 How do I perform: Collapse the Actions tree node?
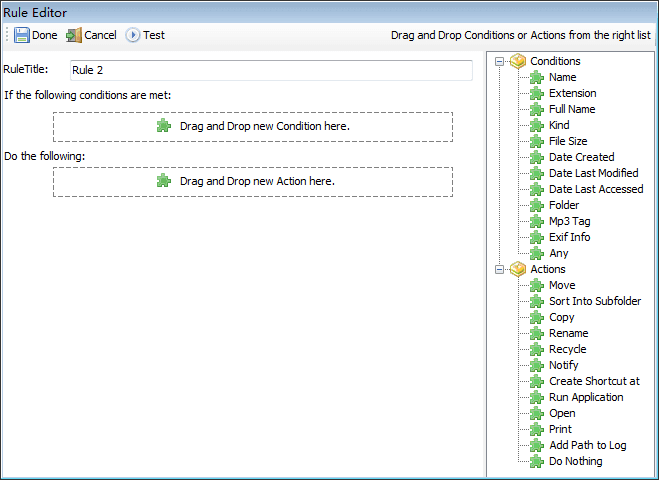point(499,269)
